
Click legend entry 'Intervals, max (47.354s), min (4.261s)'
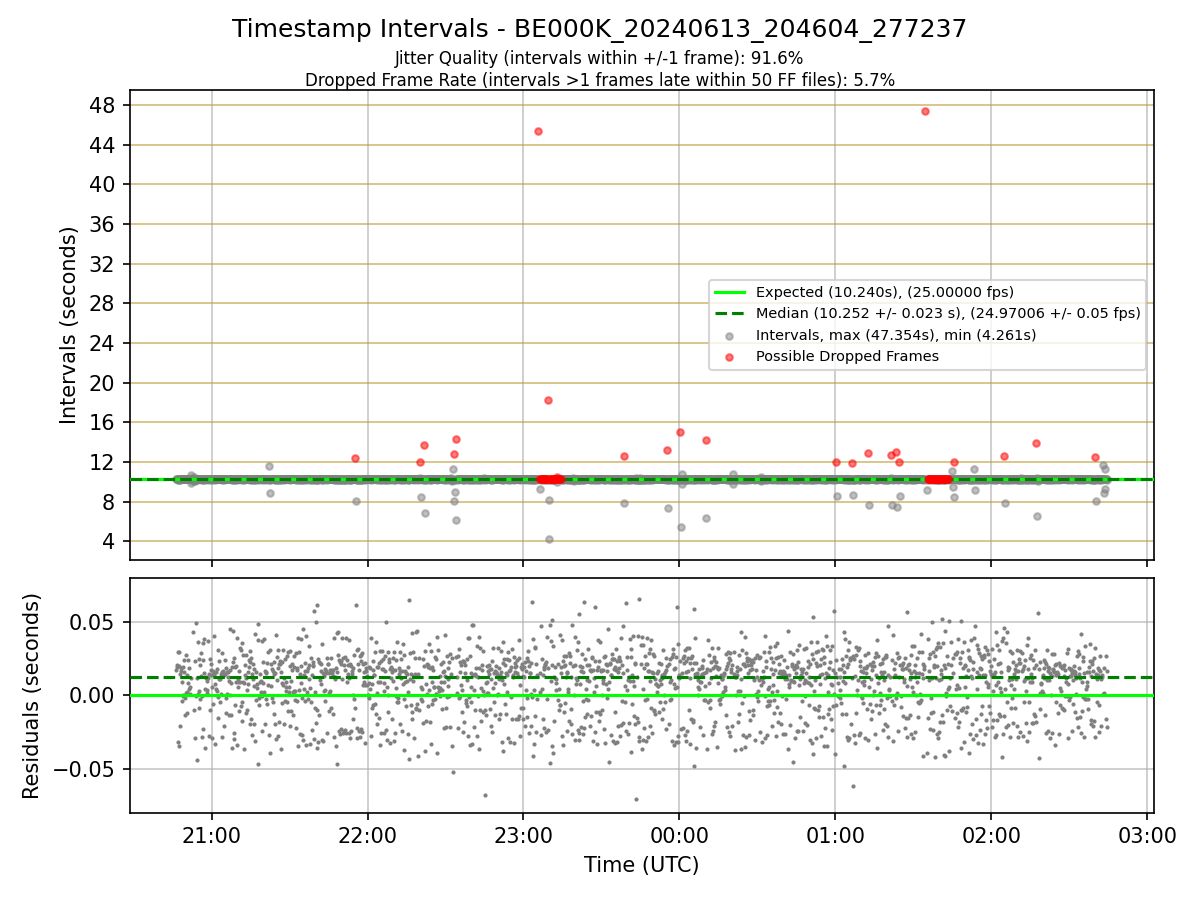(x=896, y=335)
